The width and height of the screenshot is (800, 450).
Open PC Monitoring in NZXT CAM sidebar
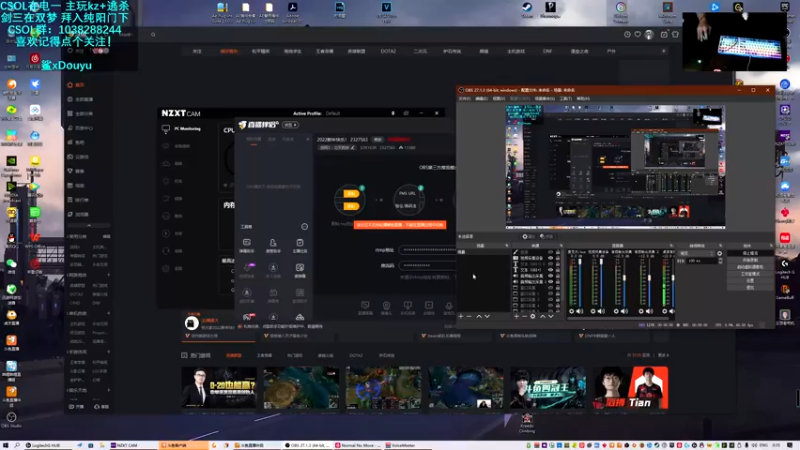click(182, 129)
